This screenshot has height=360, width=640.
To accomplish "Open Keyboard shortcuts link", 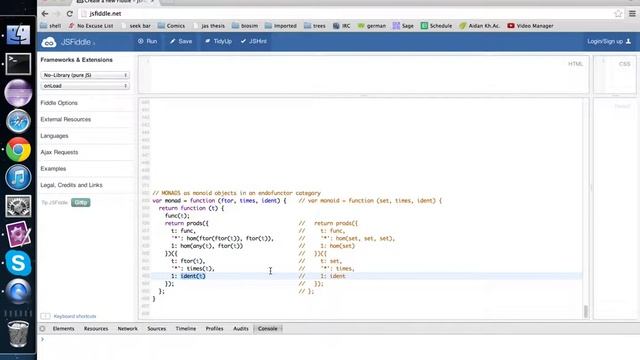I will pyautogui.click(x=75, y=316).
